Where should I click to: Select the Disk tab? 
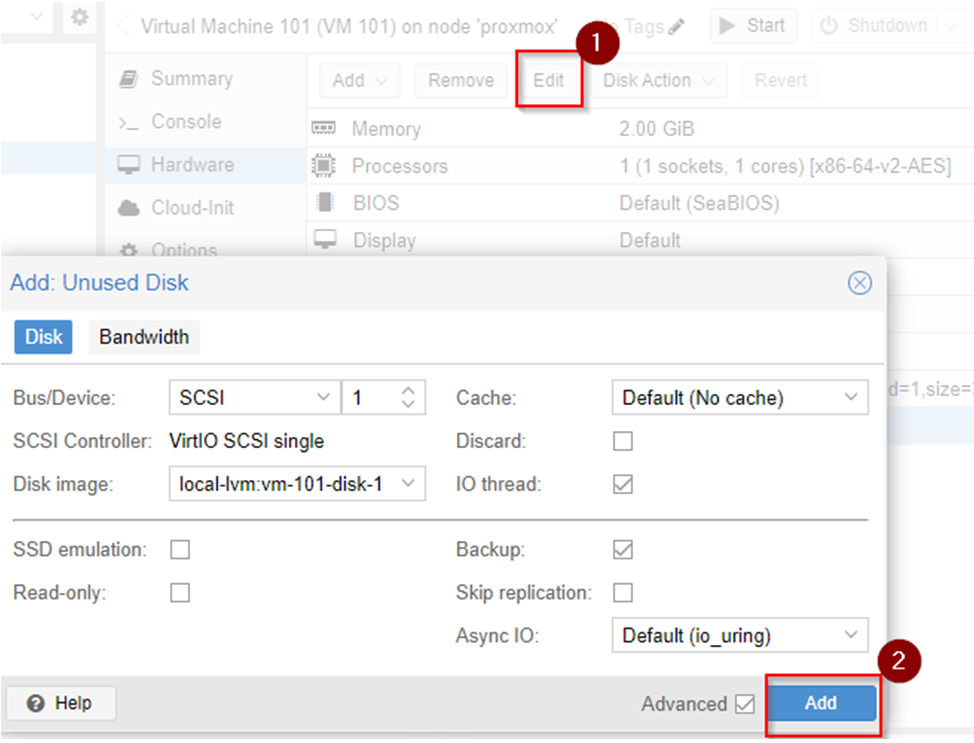pos(43,337)
